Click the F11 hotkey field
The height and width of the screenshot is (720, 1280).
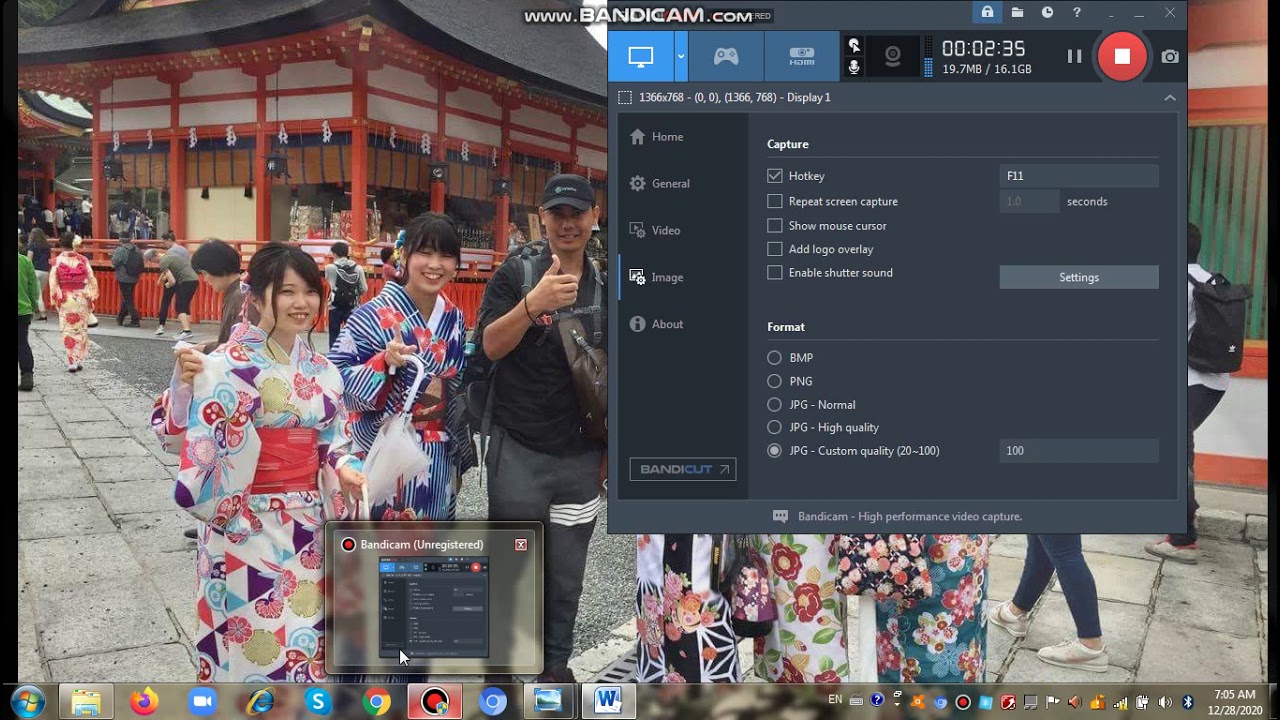click(x=1079, y=176)
